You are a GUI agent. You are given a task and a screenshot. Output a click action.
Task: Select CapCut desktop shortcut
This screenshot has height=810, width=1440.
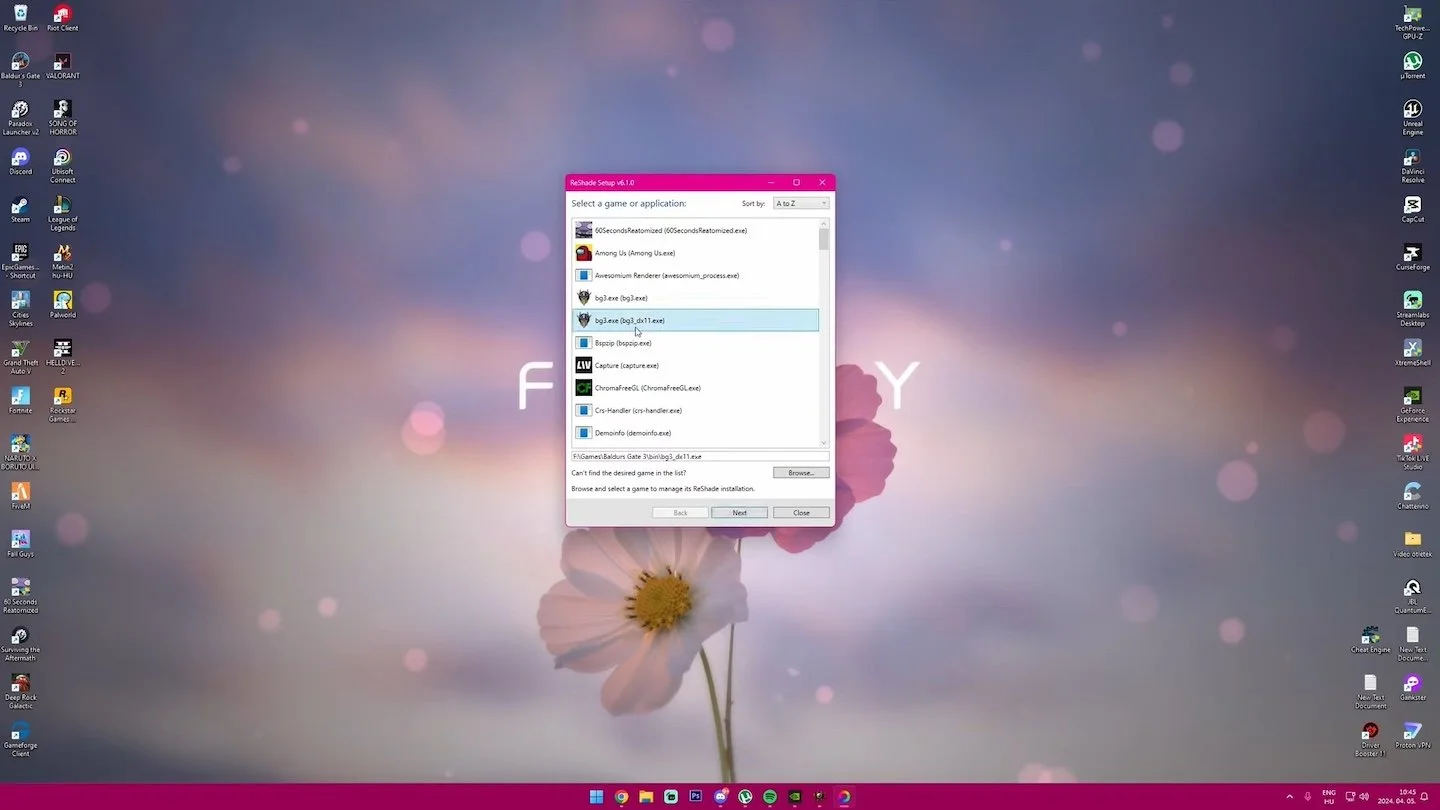(1412, 210)
